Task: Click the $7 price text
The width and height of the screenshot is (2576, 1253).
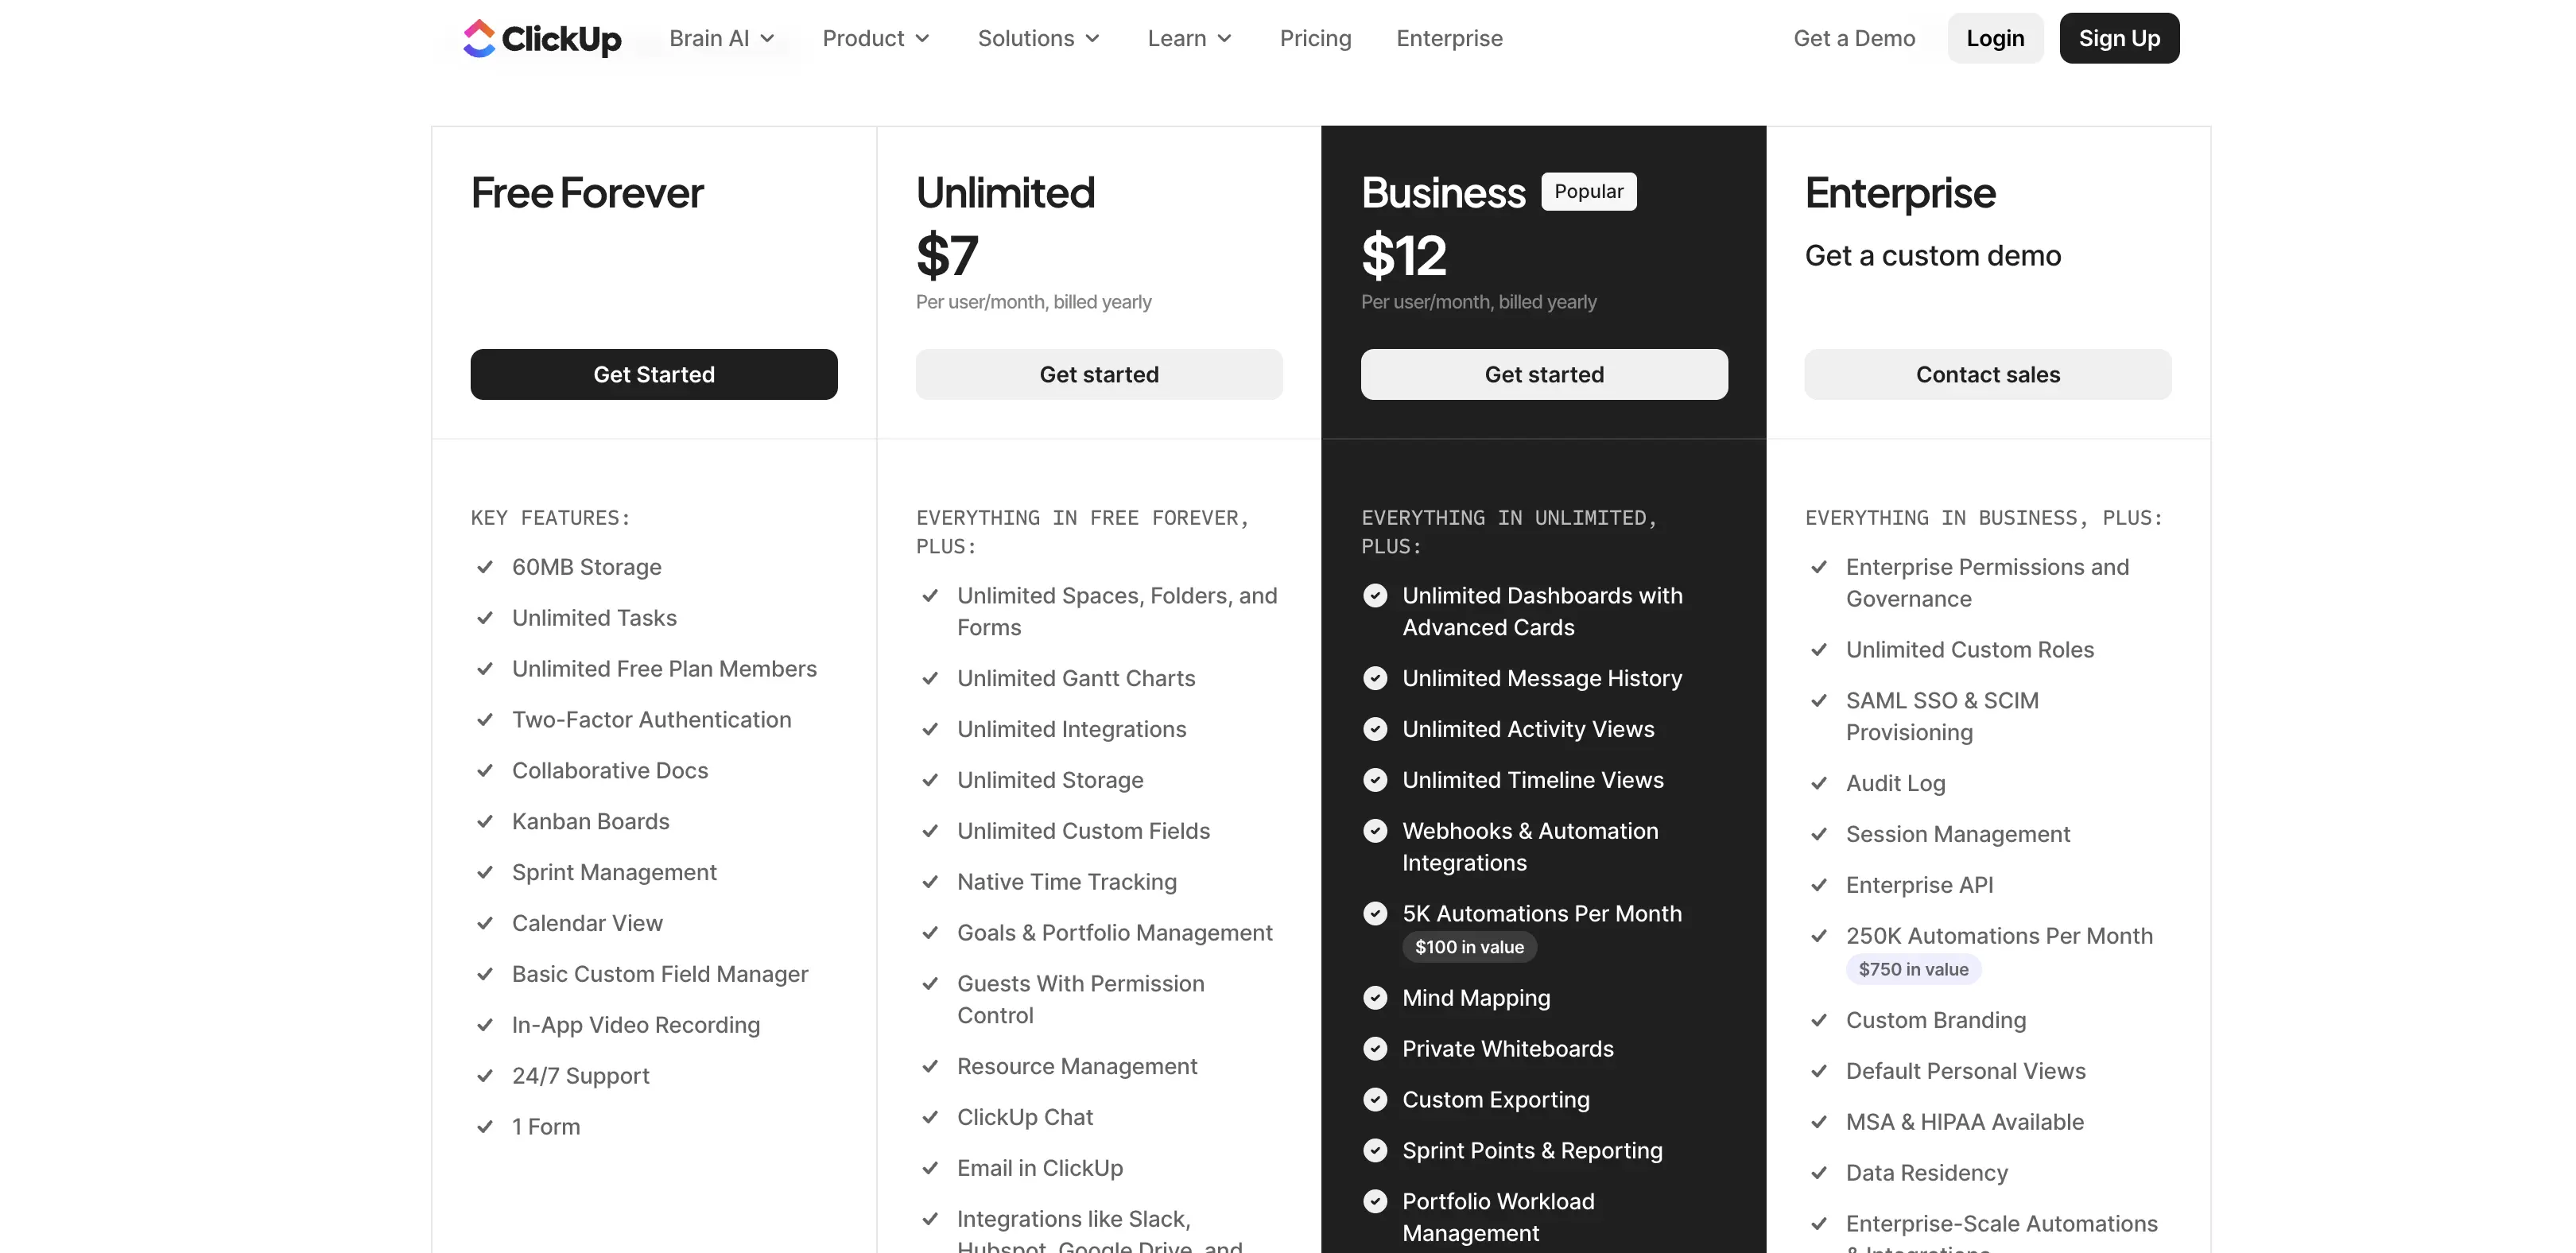Action: [947, 255]
